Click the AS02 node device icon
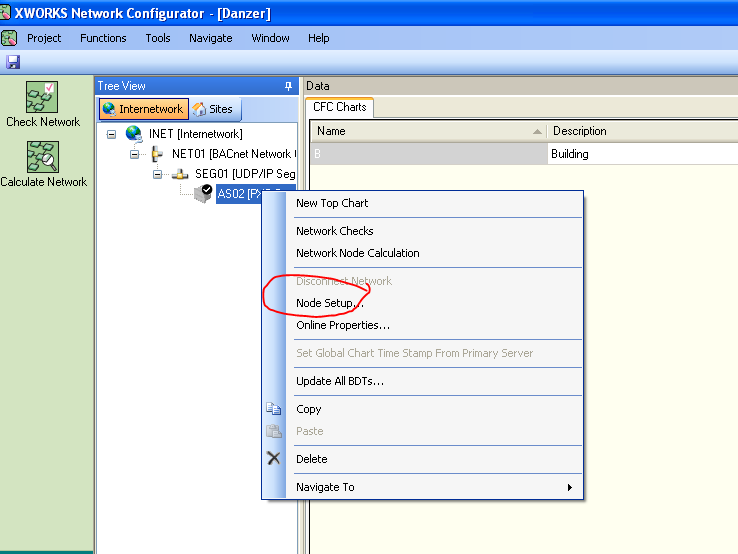Image resolution: width=738 pixels, height=554 pixels. coord(204,193)
